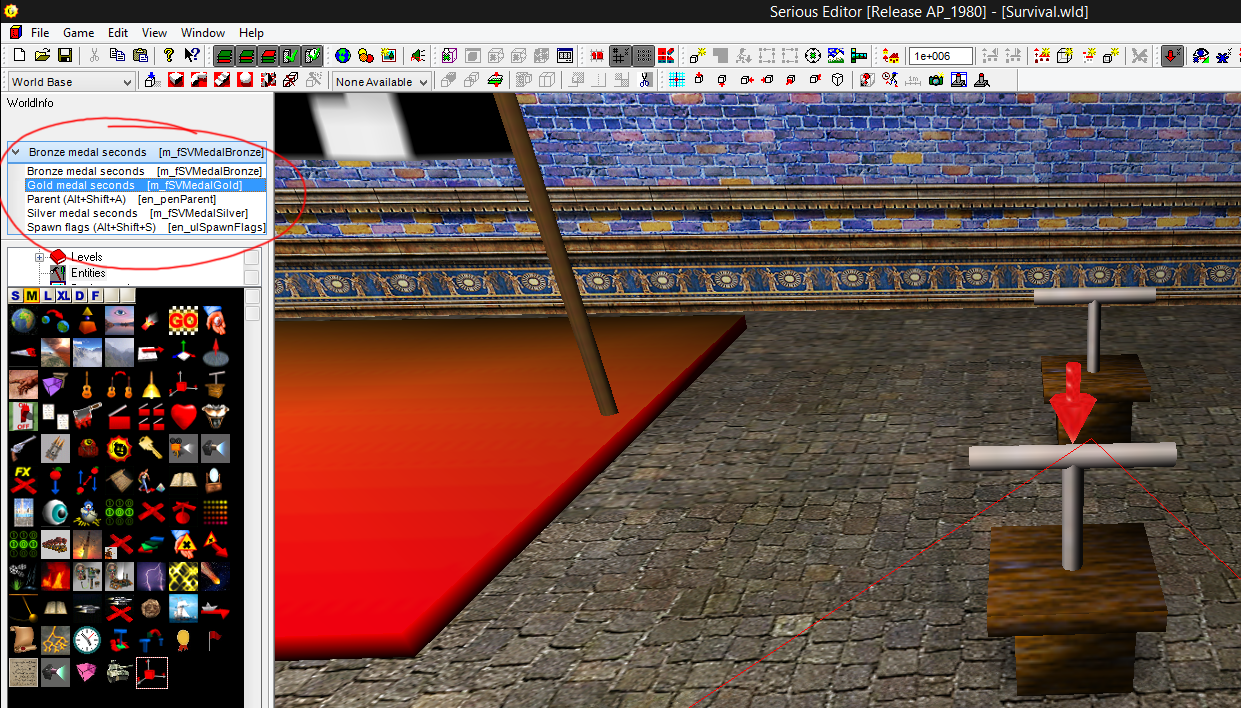Switch browser icon size to M

[x=31, y=295]
